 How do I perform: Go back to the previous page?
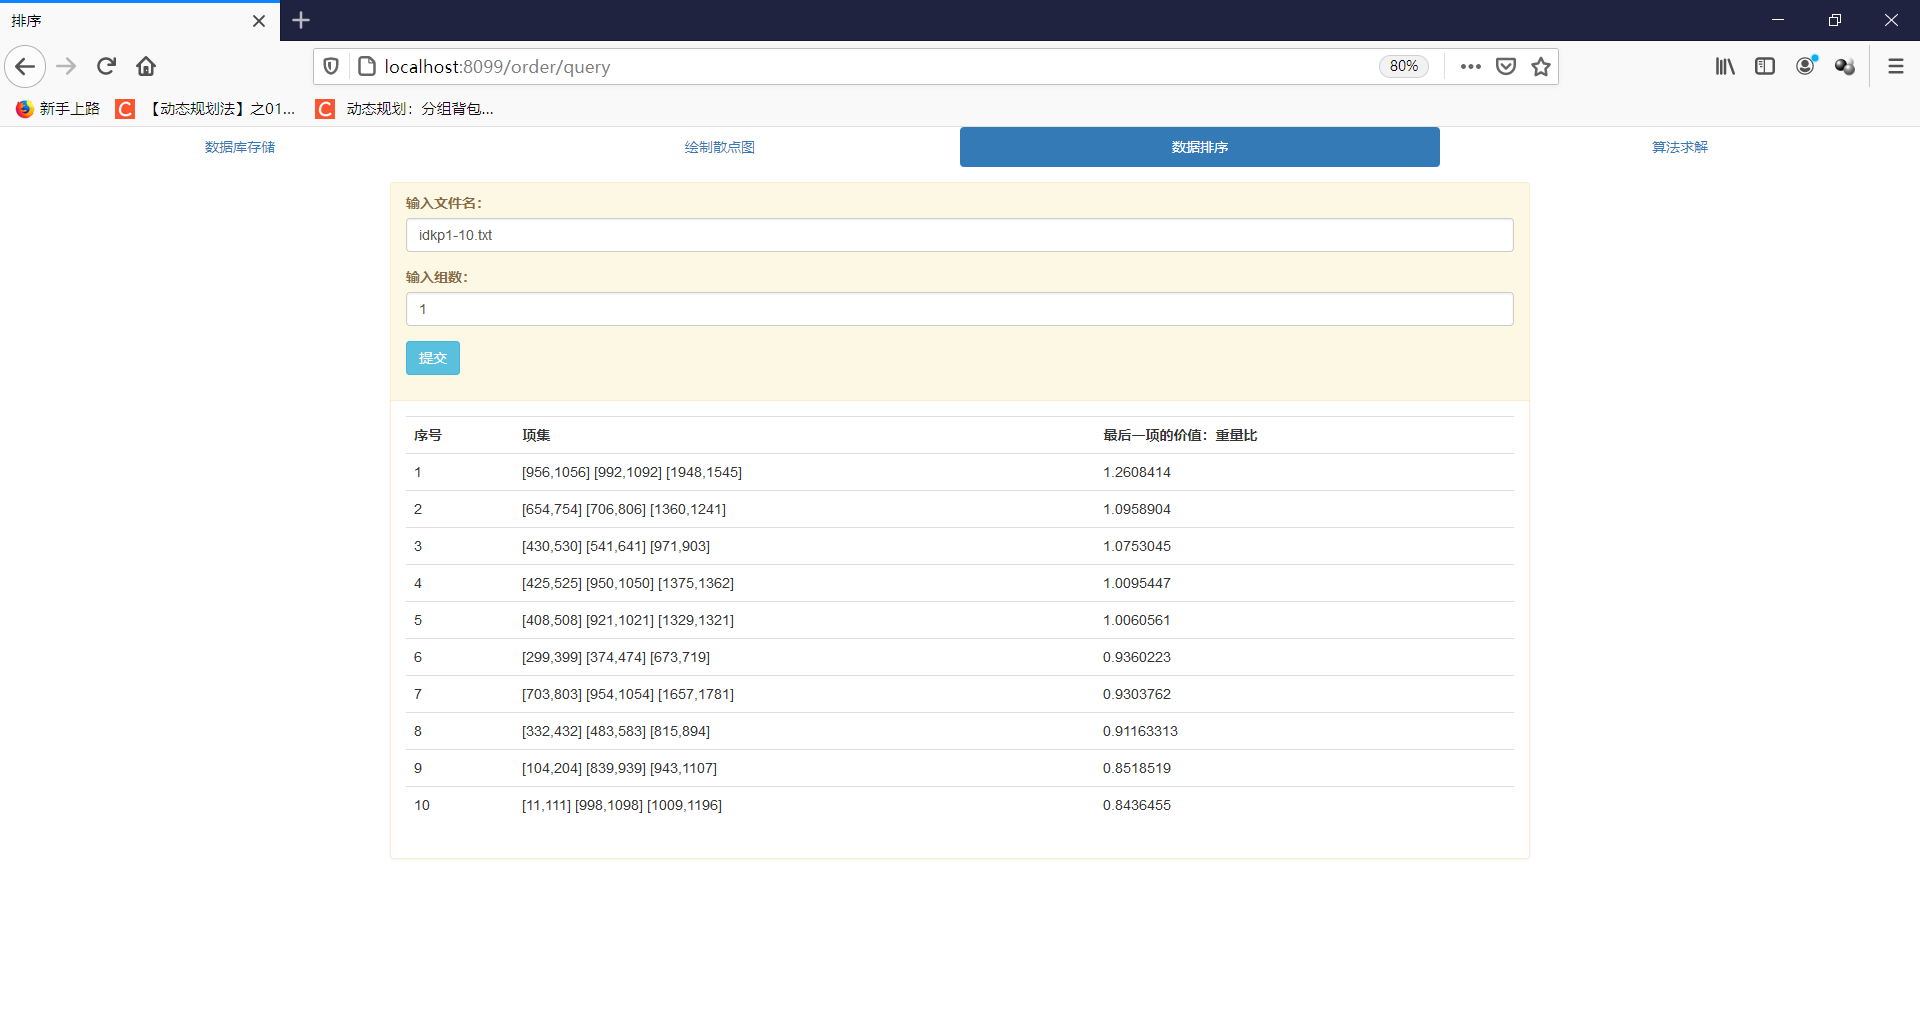point(25,67)
